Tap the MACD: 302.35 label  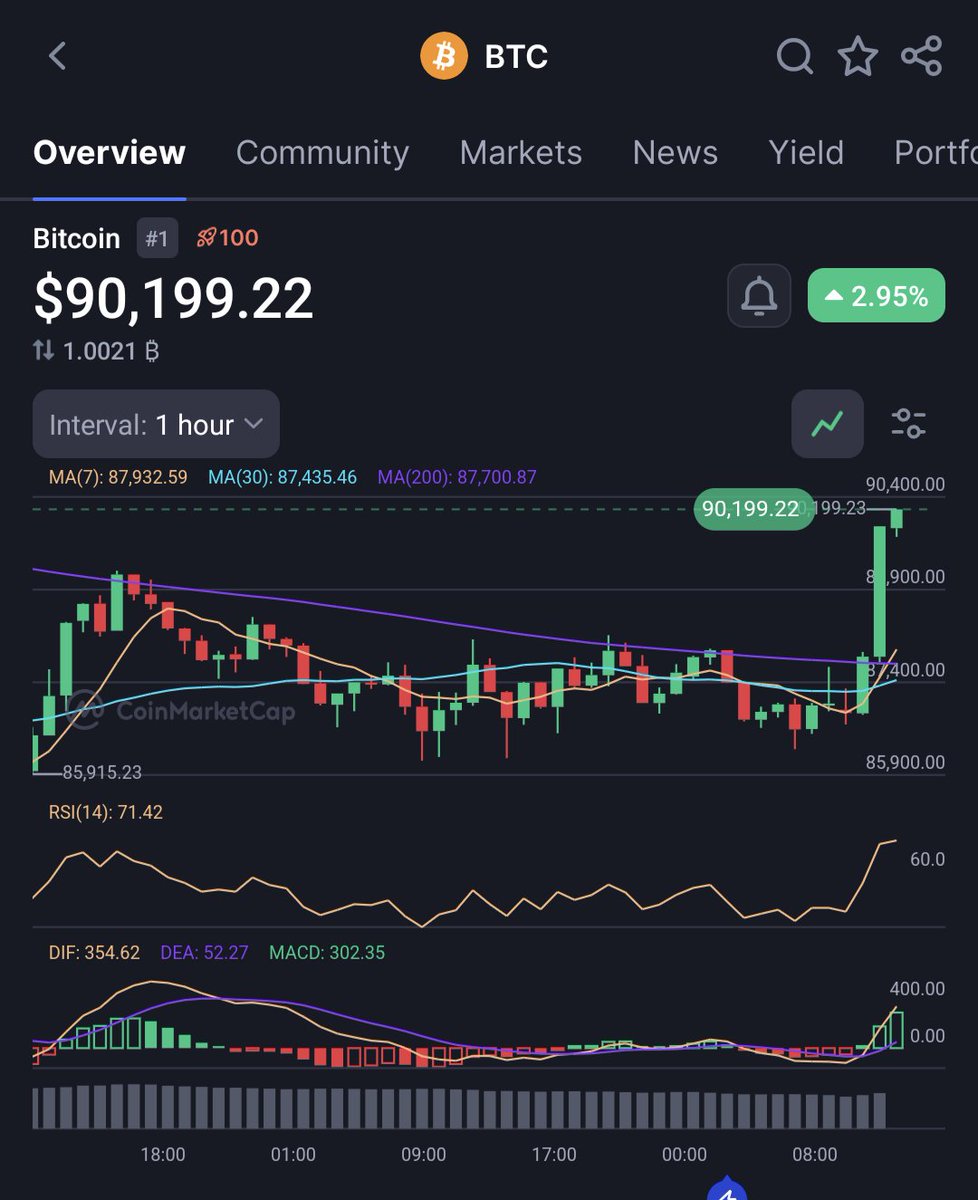tap(327, 952)
